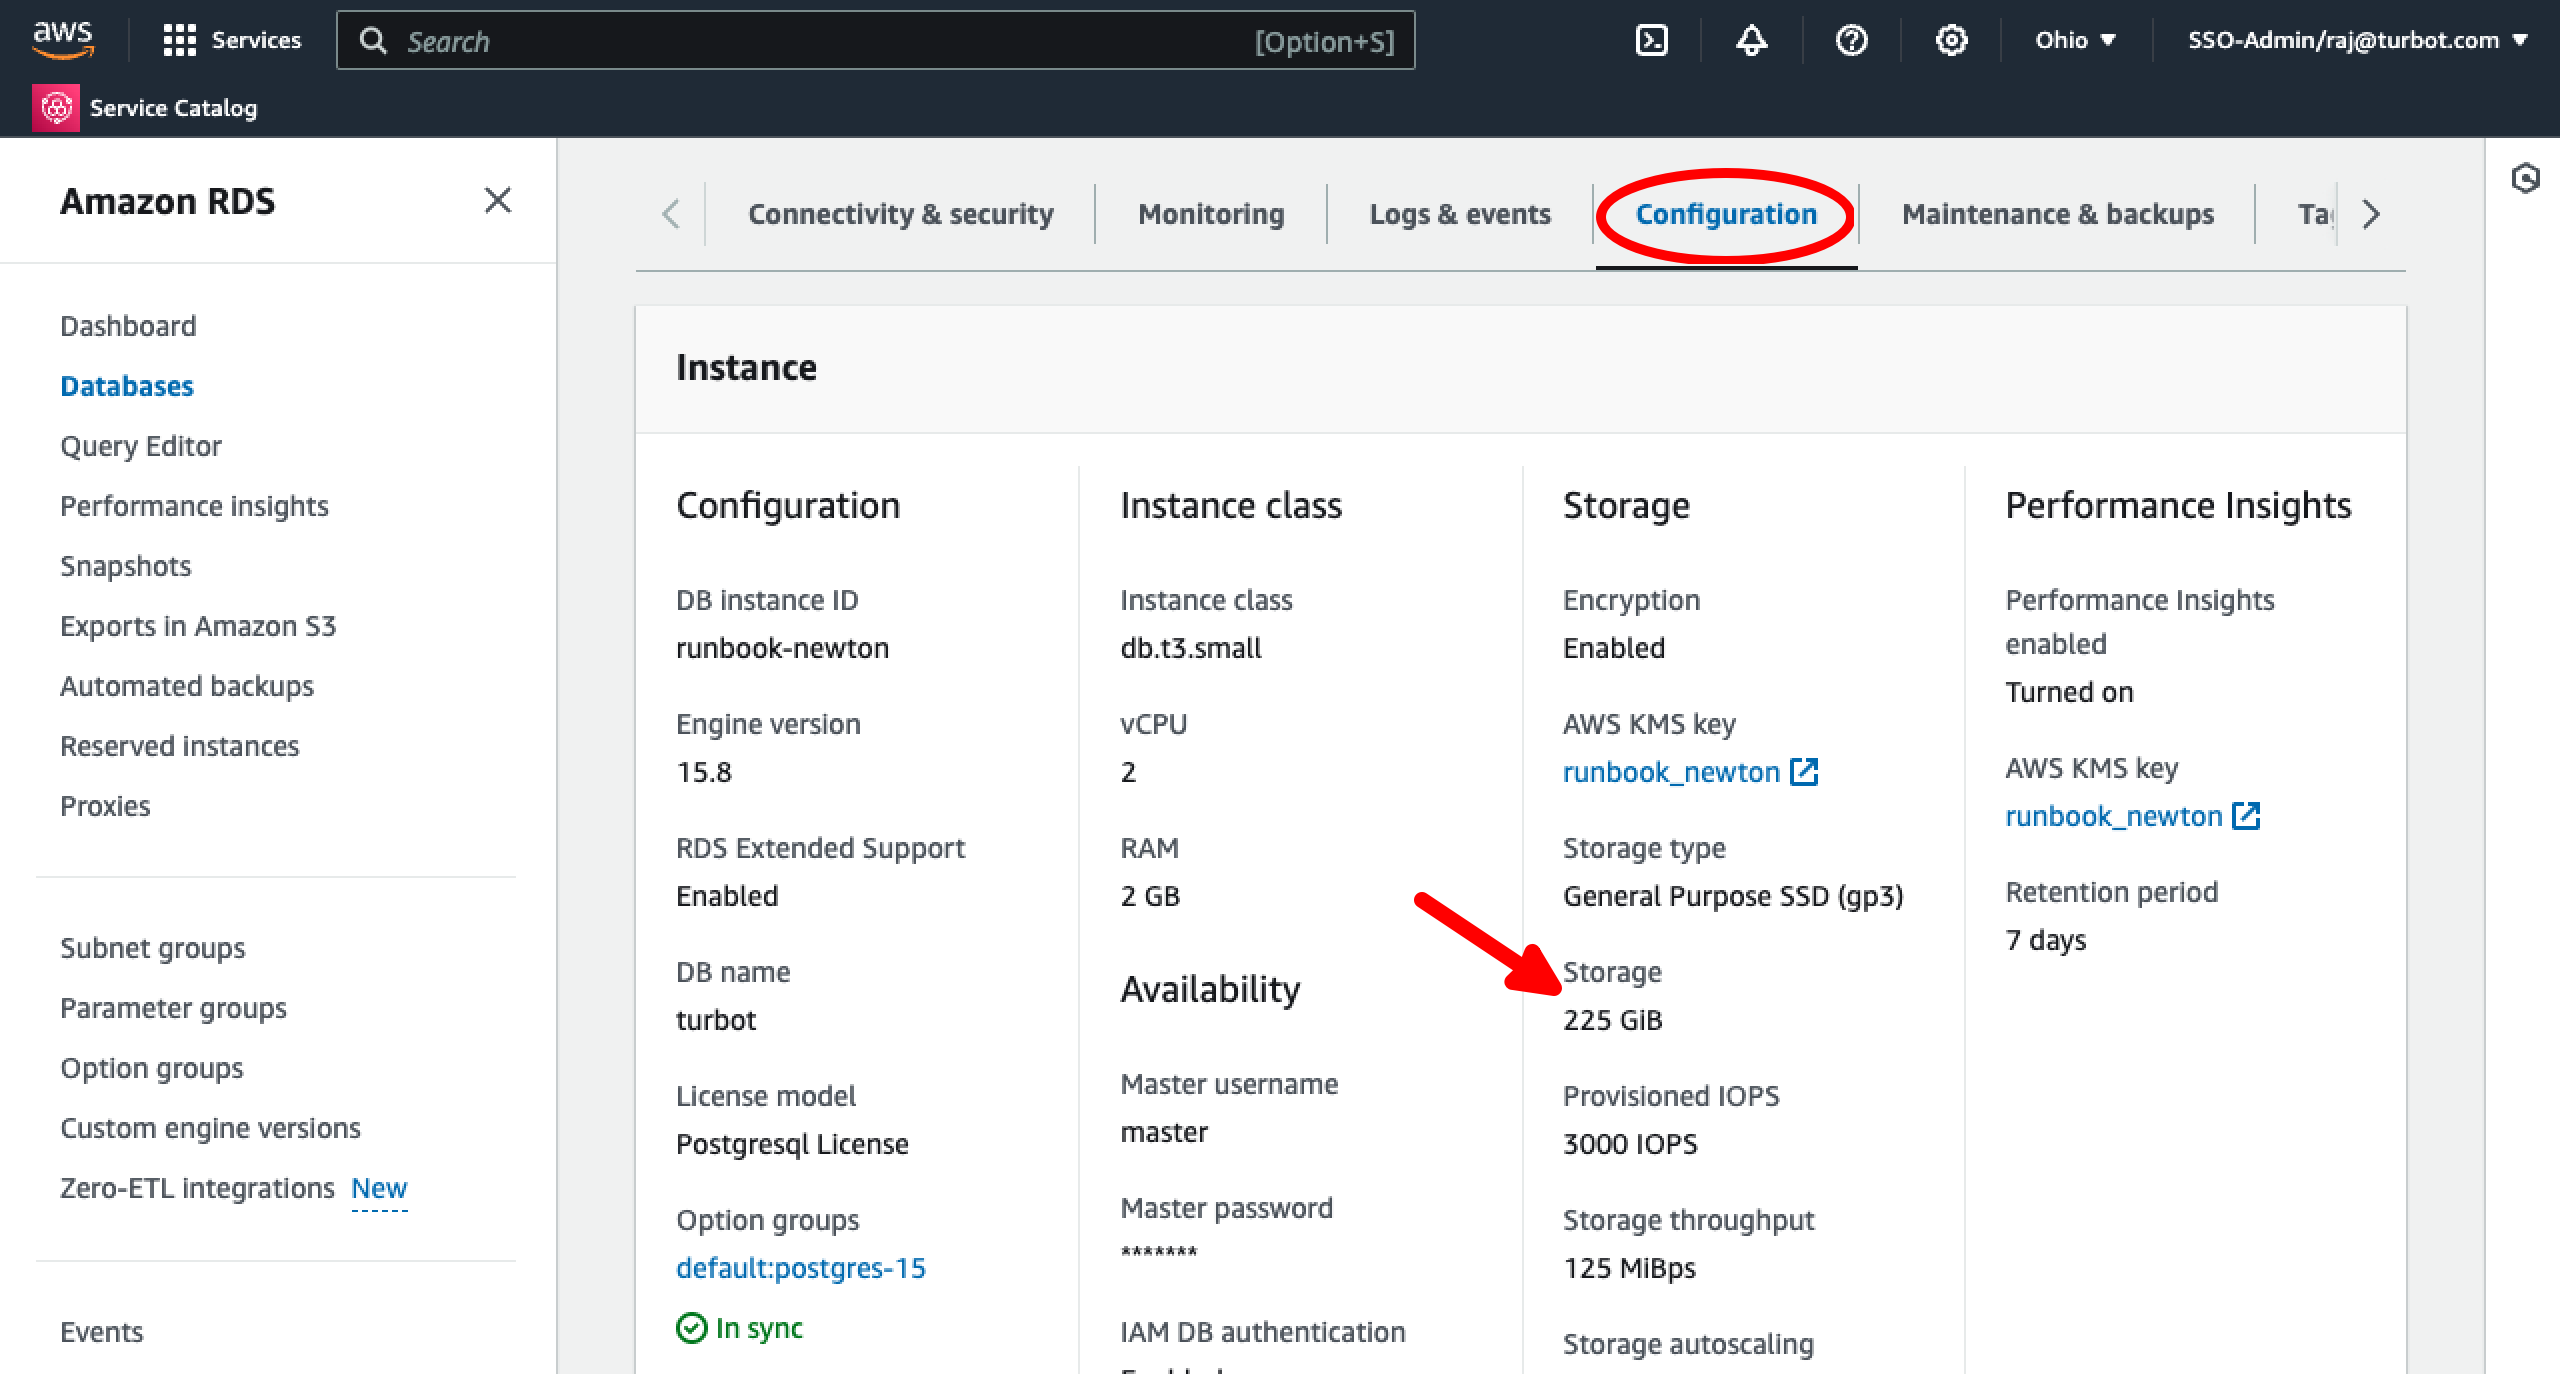Screen dimensions: 2560x1374
Task: Switch to the Maintenance & backups tab
Action: click(x=2056, y=213)
